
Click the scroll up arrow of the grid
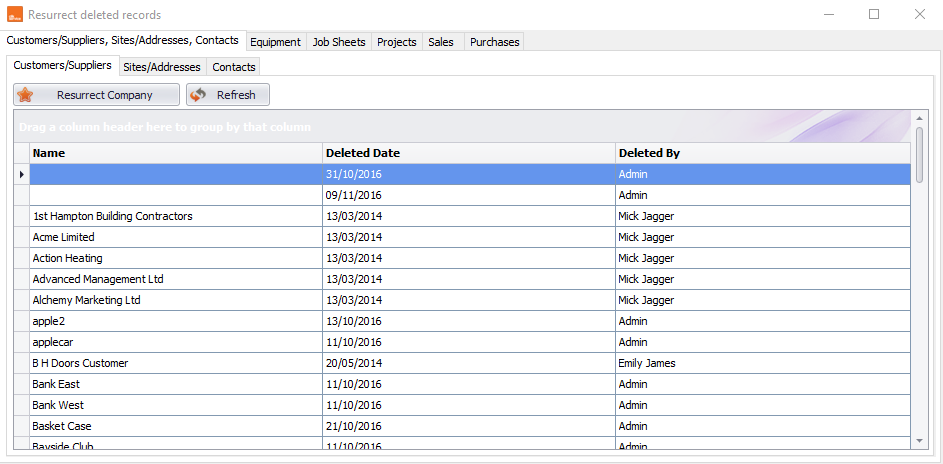(x=919, y=118)
